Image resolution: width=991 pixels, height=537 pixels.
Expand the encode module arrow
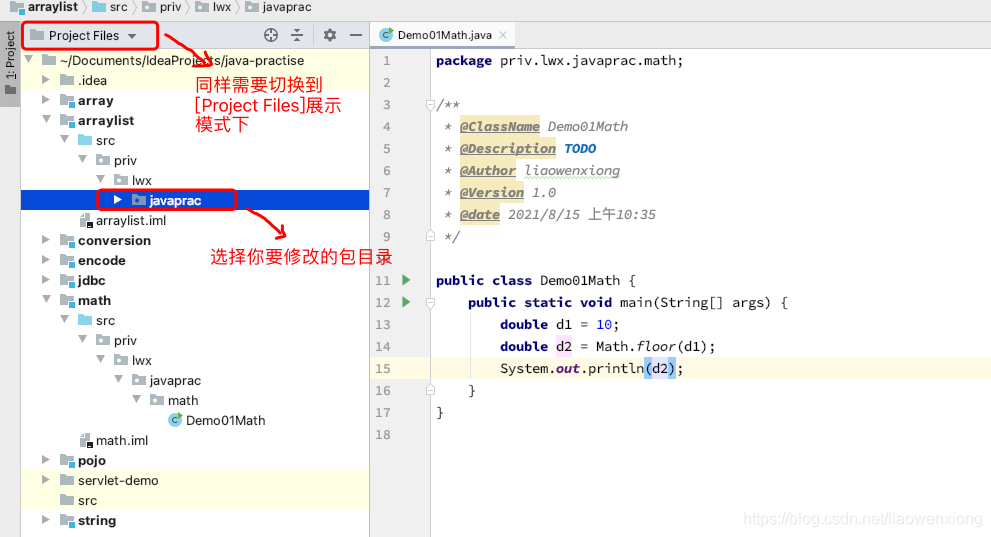point(46,260)
